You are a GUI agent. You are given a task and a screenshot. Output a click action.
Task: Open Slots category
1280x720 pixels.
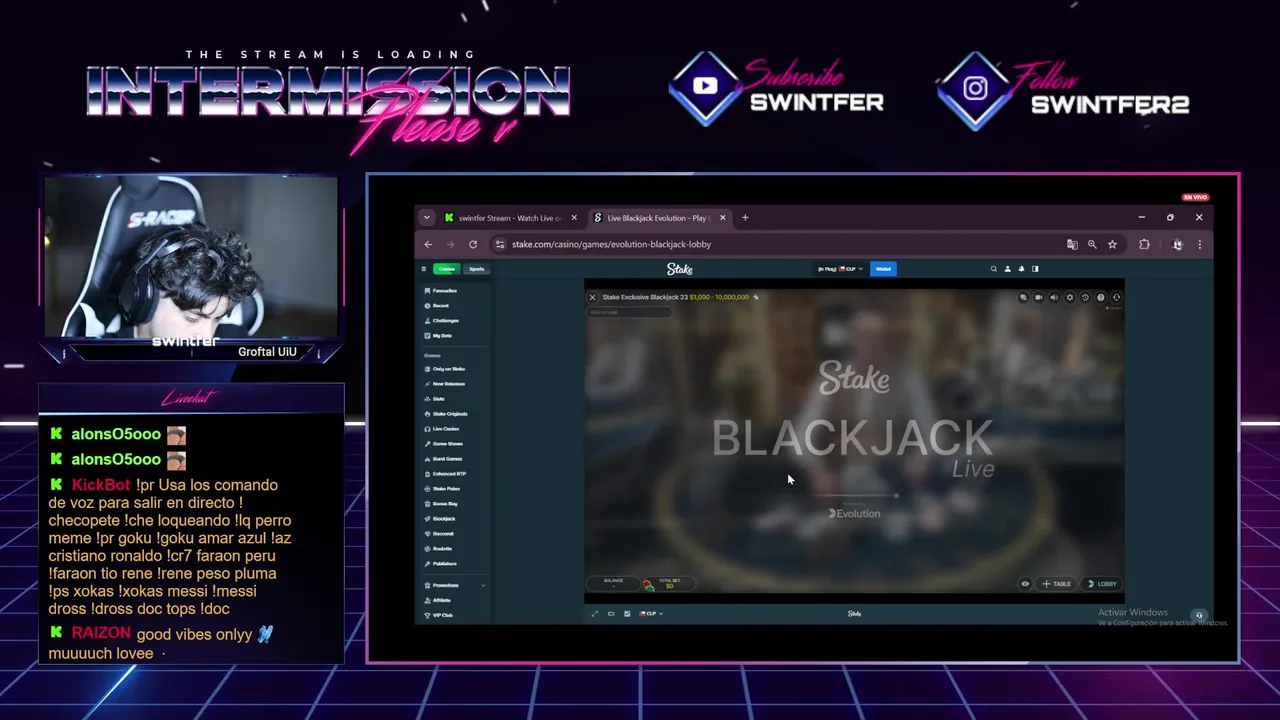(435, 399)
